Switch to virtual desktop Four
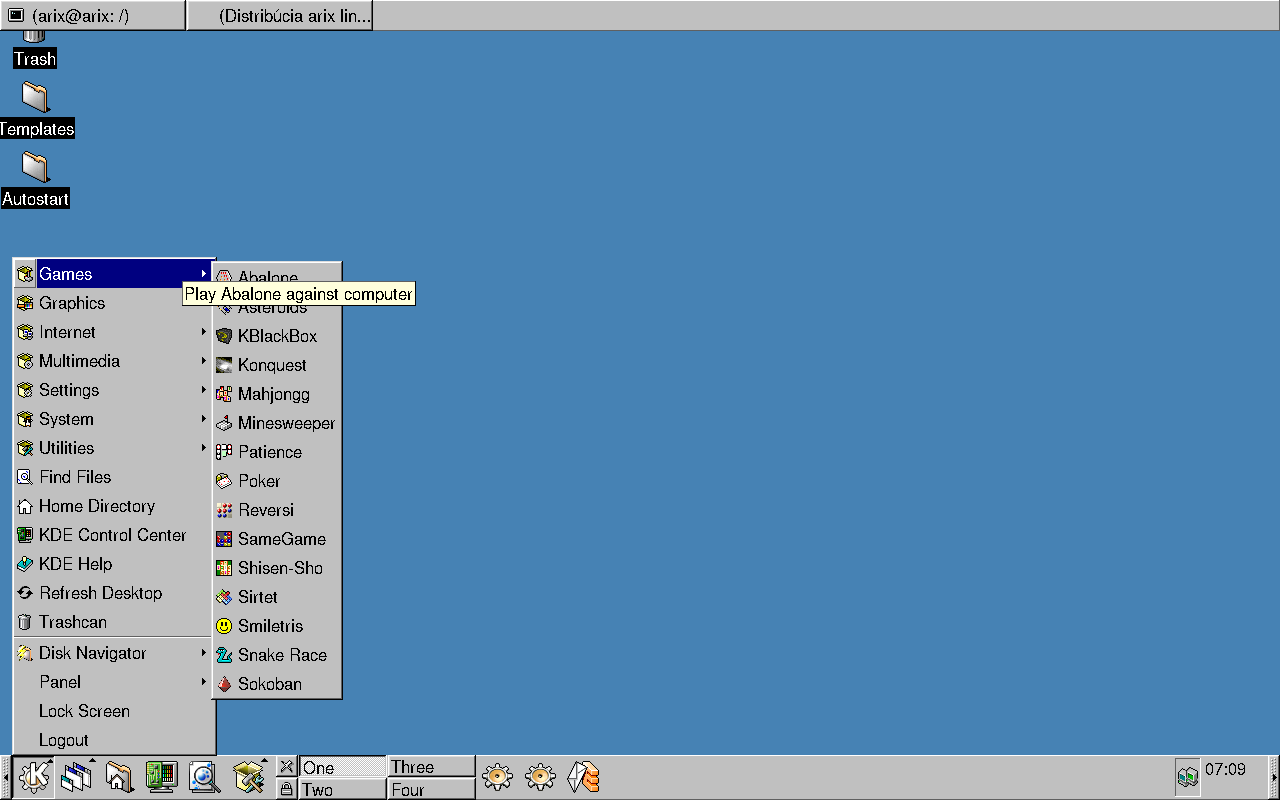1280x800 pixels. [x=431, y=789]
